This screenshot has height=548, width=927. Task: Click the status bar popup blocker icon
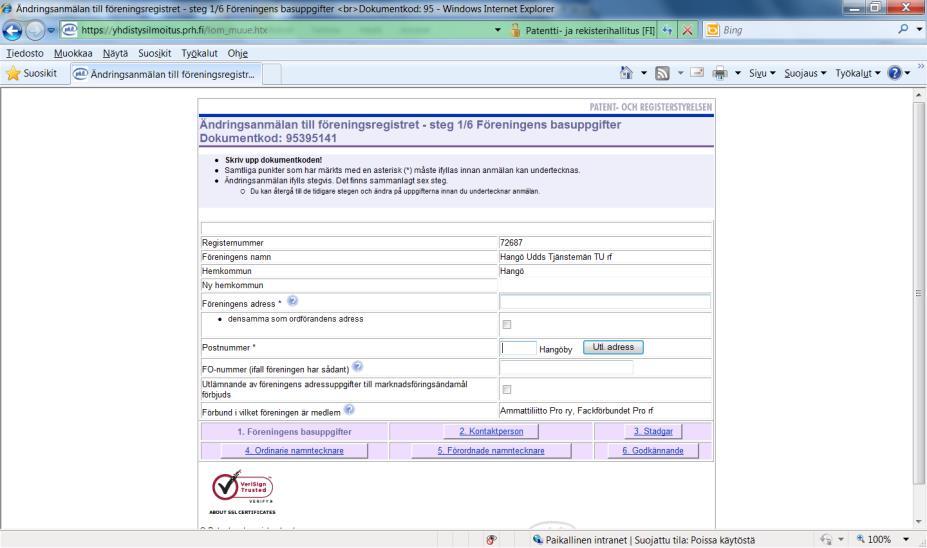click(491, 539)
